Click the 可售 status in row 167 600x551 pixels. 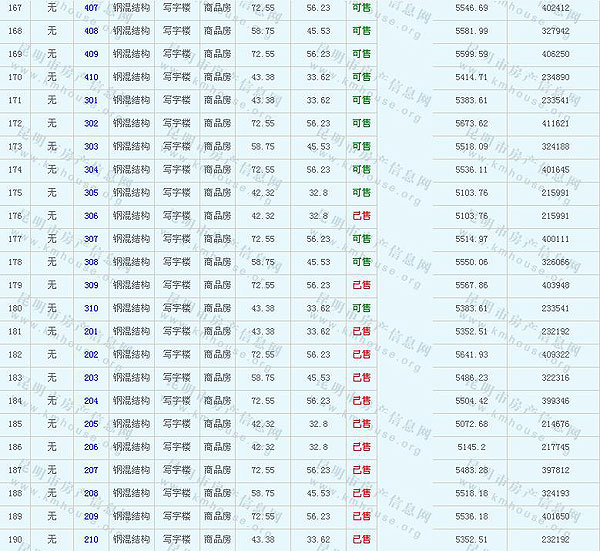361,8
